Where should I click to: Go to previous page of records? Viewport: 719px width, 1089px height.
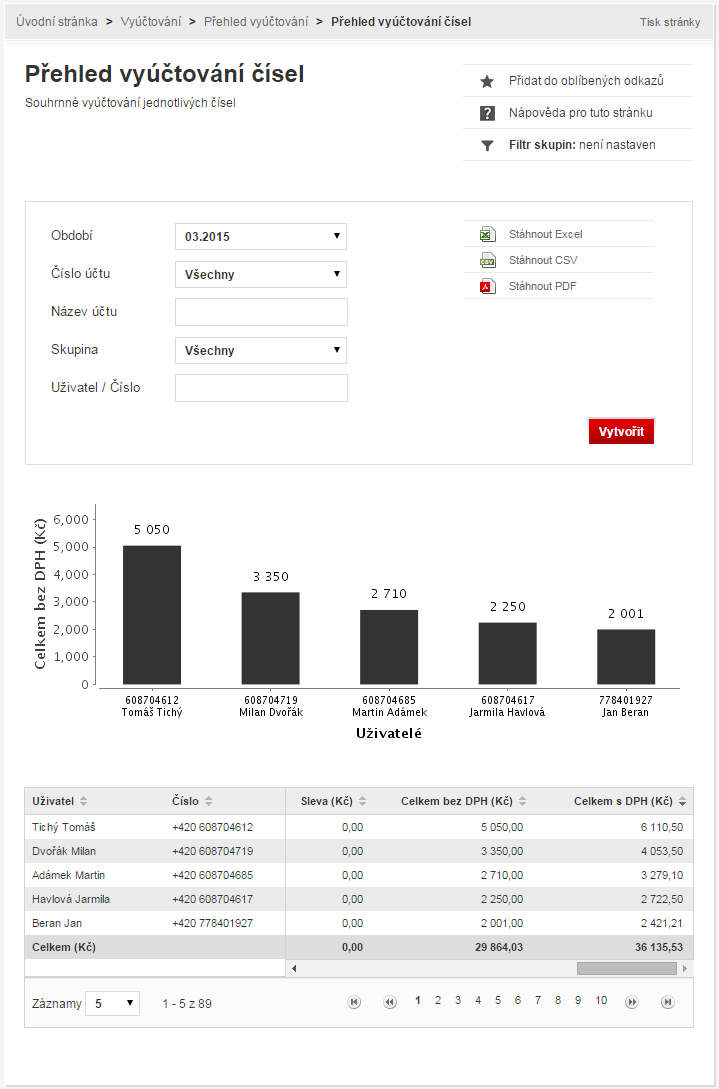(390, 1001)
